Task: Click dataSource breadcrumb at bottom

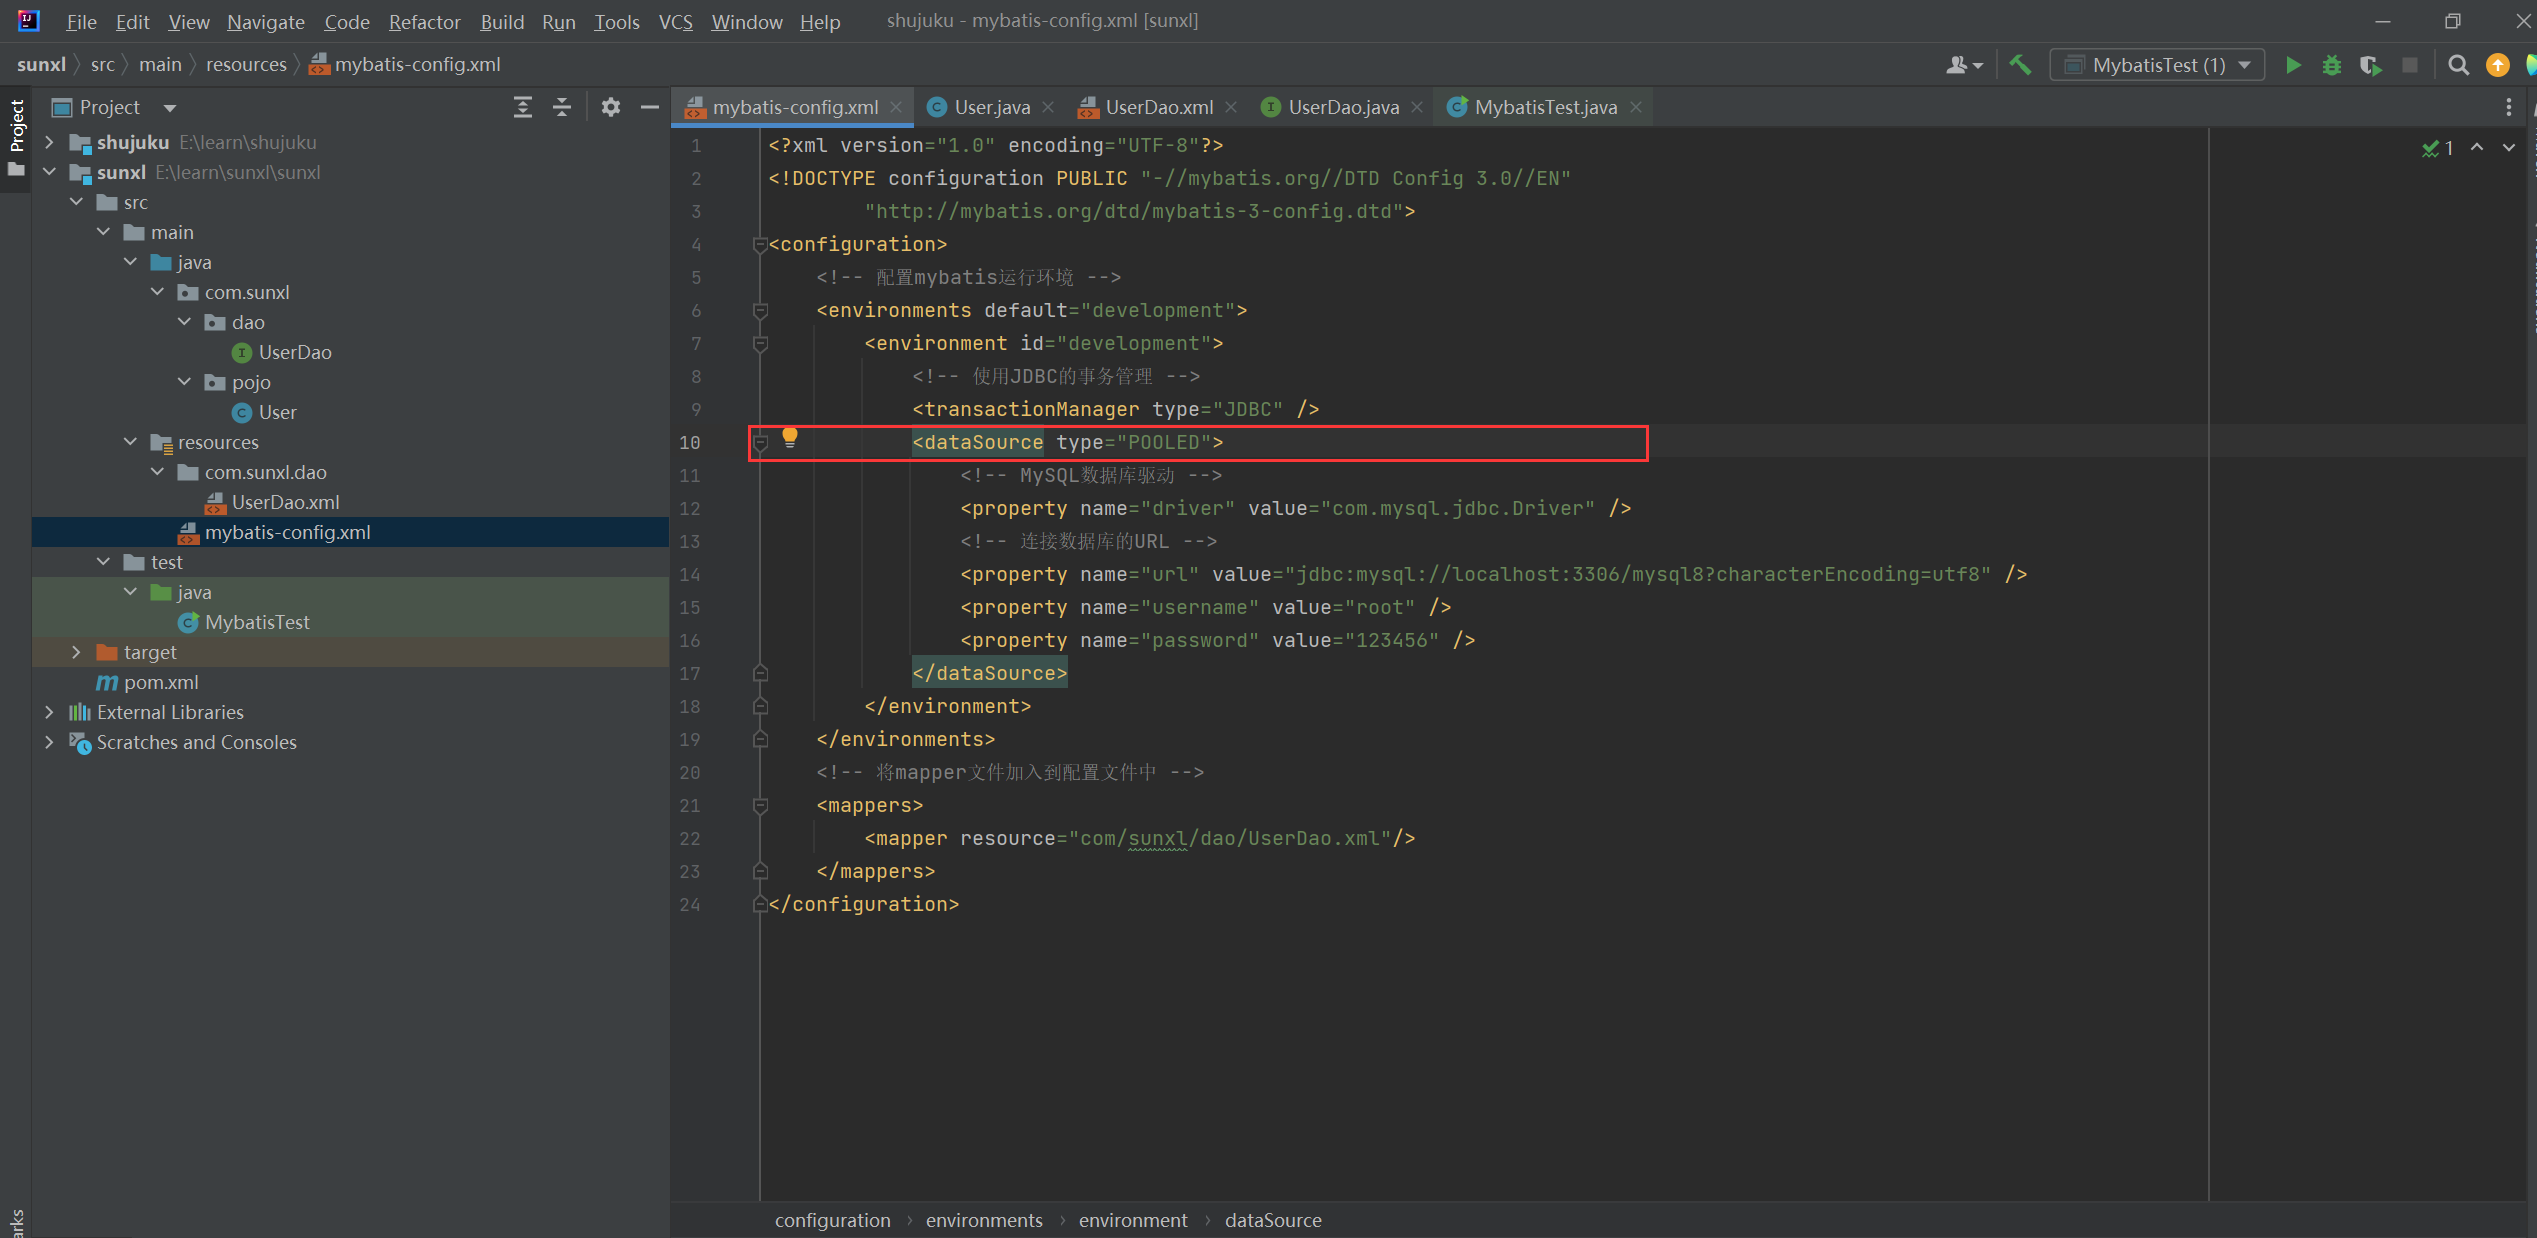Action: (1272, 1220)
